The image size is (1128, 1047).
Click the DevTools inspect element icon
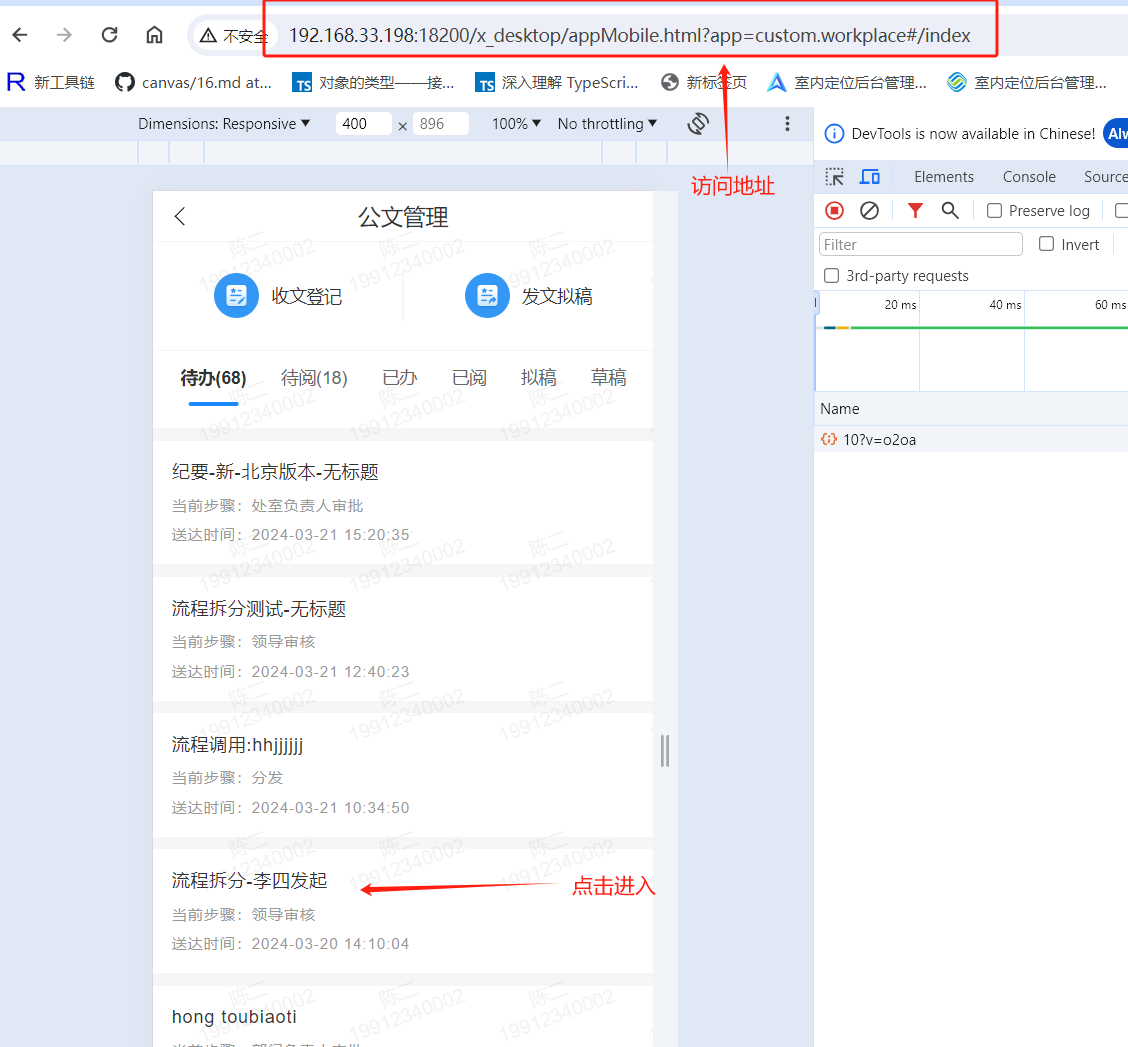[x=834, y=177]
